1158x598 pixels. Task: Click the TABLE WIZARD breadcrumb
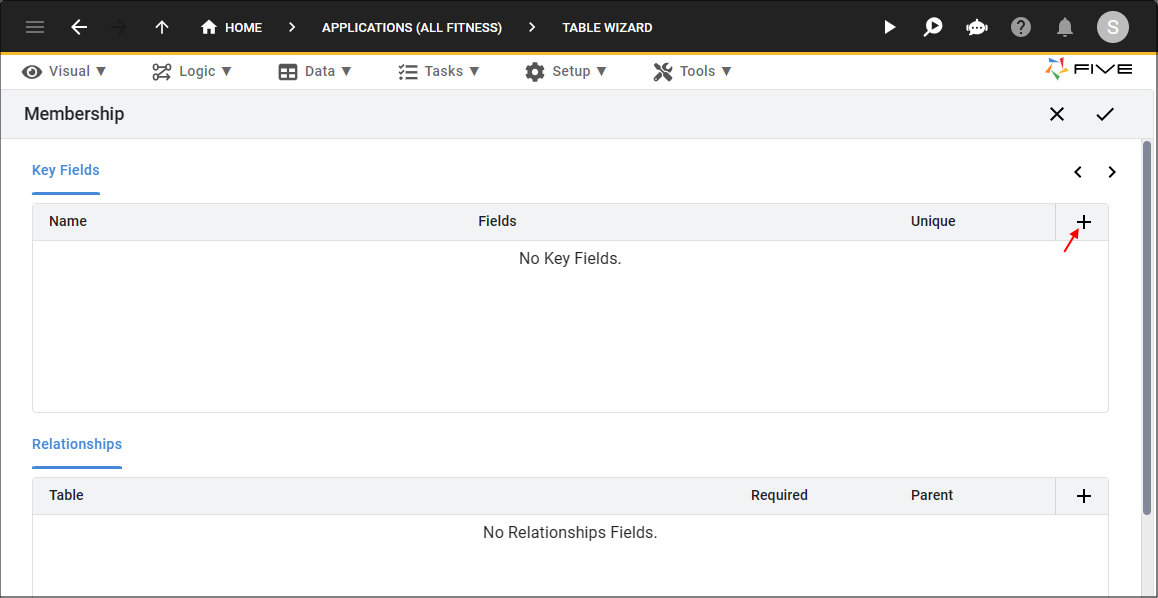(x=607, y=27)
